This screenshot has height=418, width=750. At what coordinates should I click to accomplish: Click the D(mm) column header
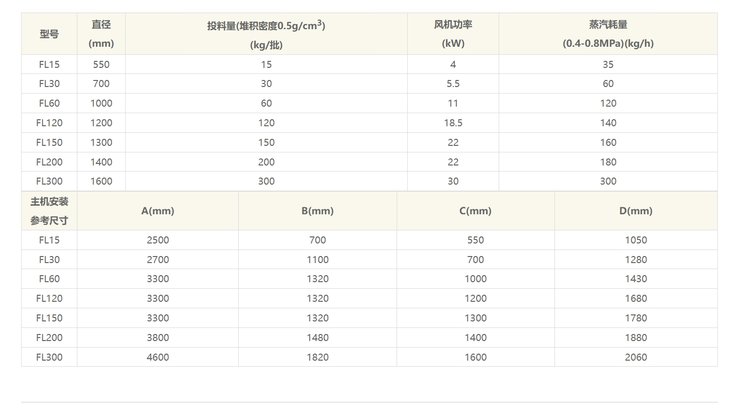(635, 210)
